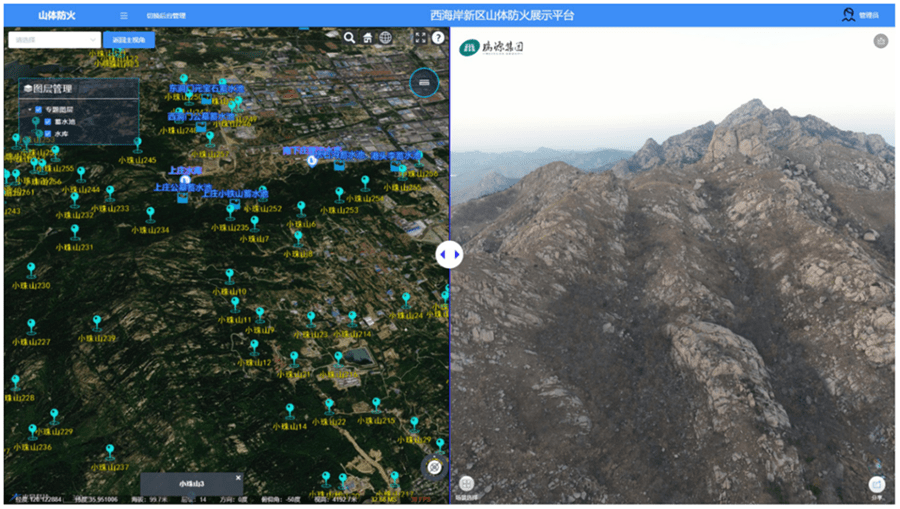This screenshot has height=509, width=900.
Task: Select the 小珠山10 map marker
Action: [230, 276]
